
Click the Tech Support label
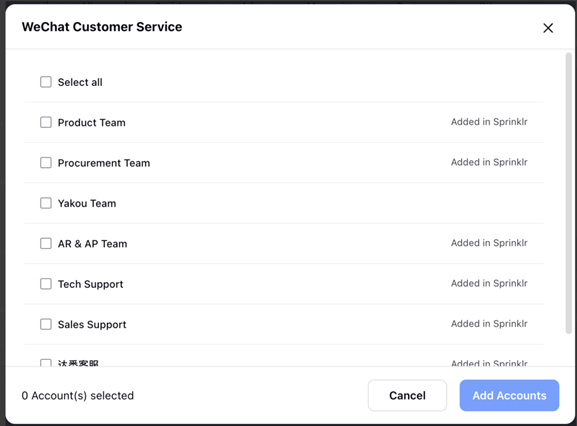click(x=91, y=284)
